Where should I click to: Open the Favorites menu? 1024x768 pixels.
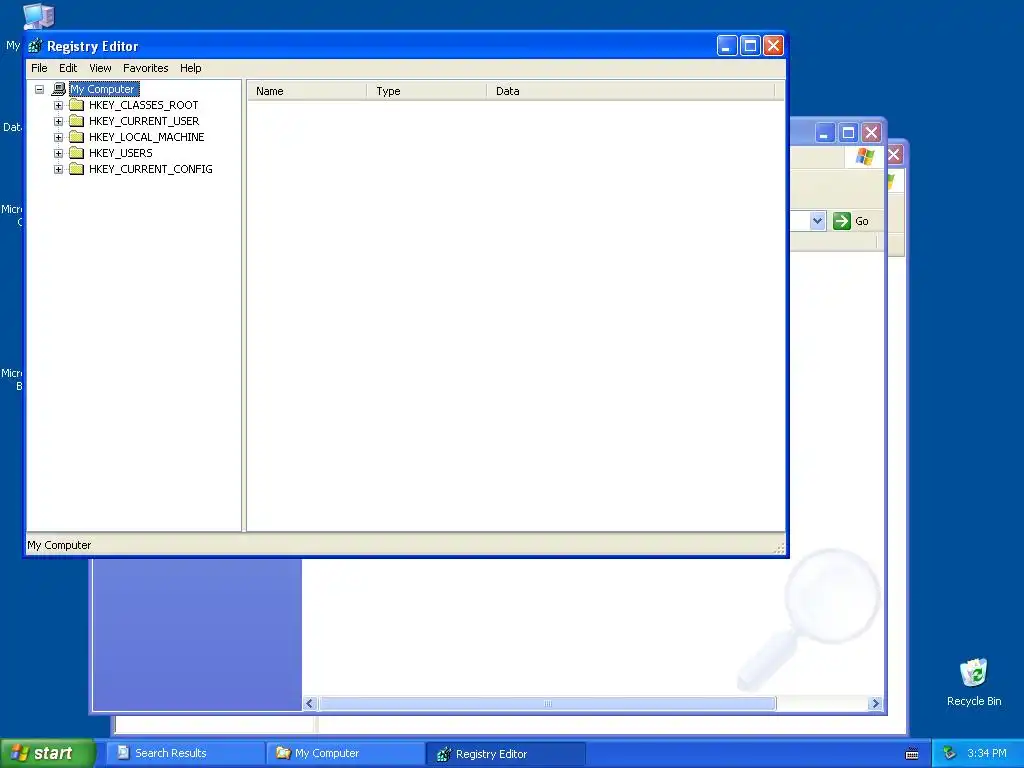pyautogui.click(x=146, y=68)
